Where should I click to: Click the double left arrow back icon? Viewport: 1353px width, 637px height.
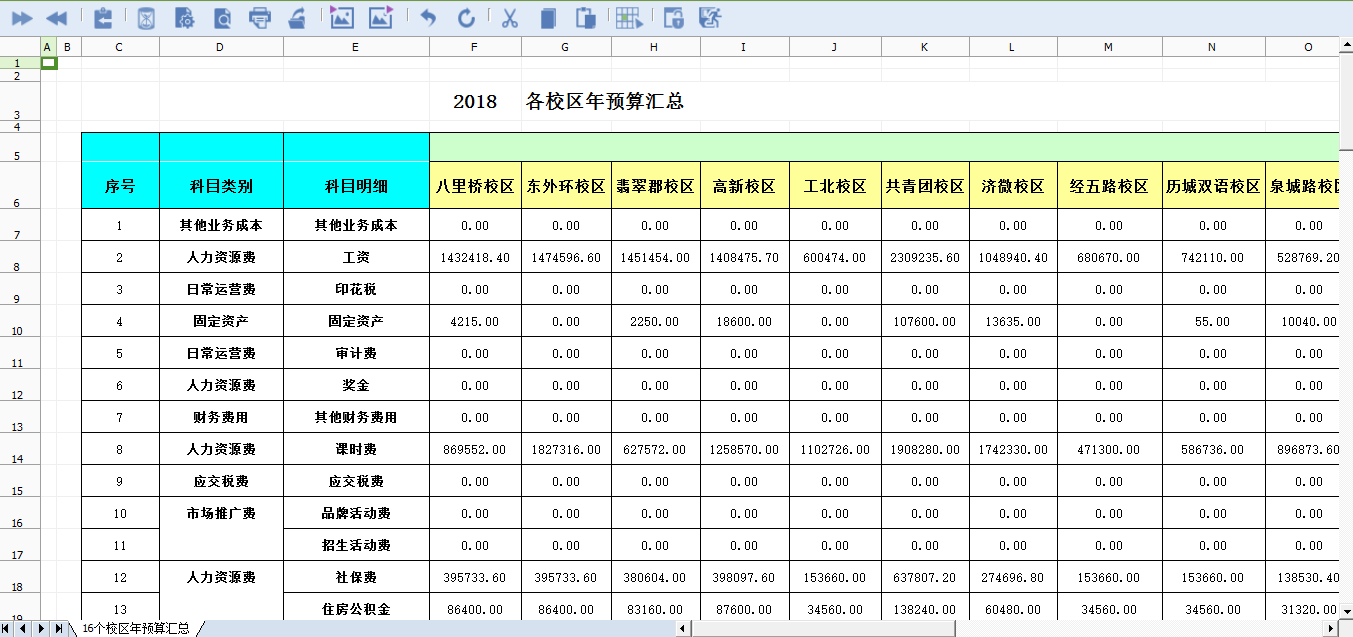click(x=57, y=17)
